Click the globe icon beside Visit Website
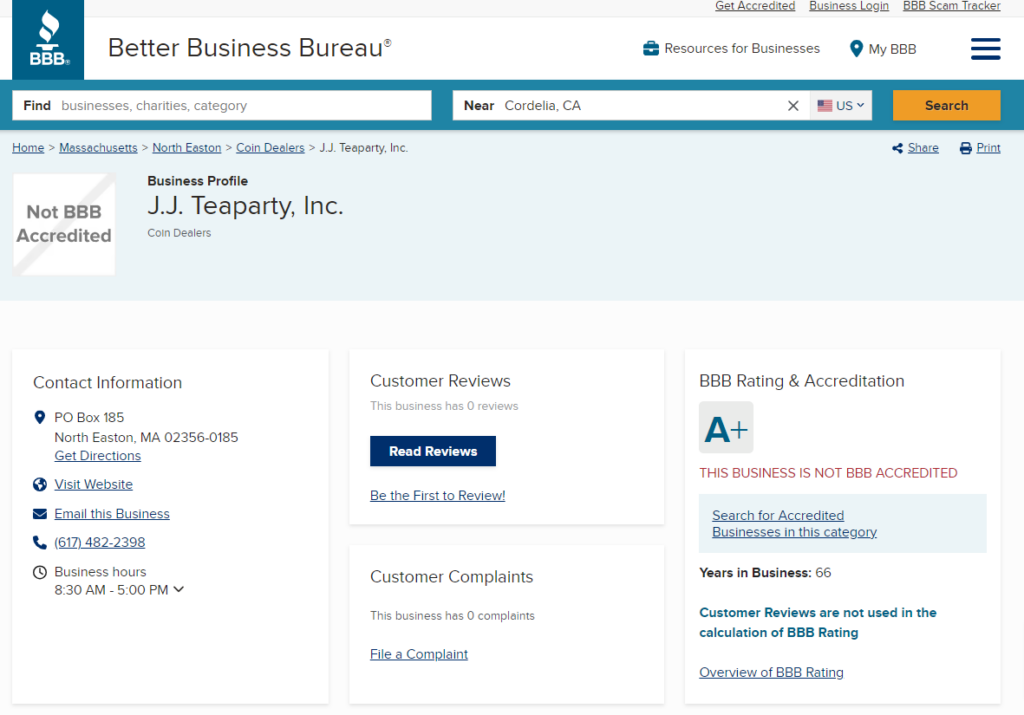This screenshot has width=1024, height=715. (x=40, y=485)
